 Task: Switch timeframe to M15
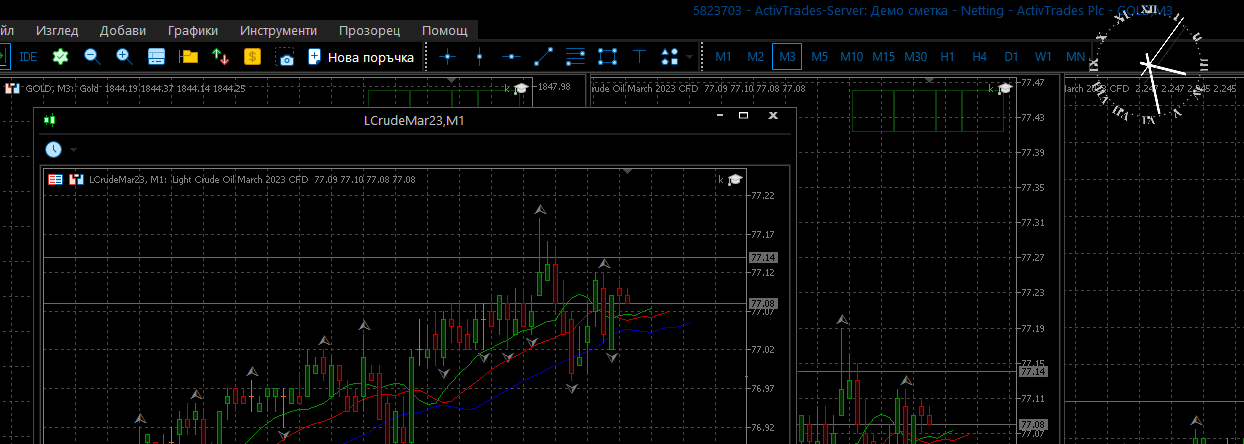click(883, 57)
